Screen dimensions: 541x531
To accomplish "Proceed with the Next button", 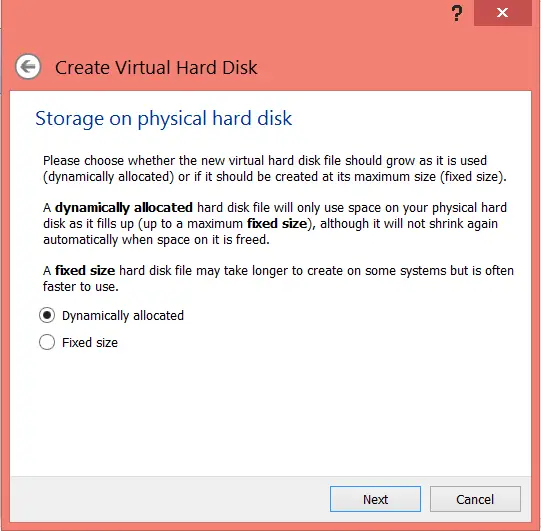I will coord(375,499).
